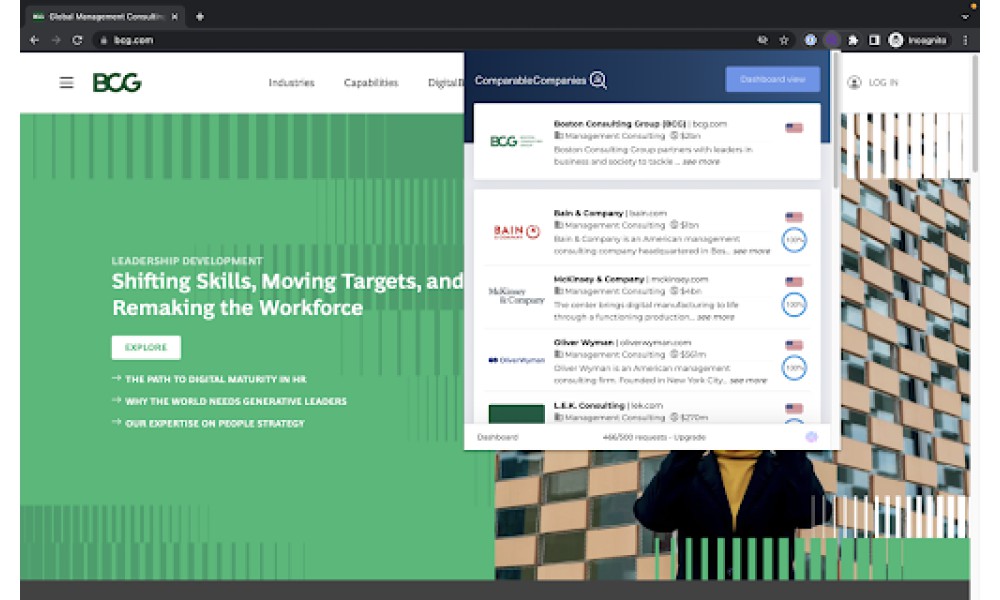Image resolution: width=1000 pixels, height=600 pixels.
Task: Click the McKinsey & Company company name
Action: coord(599,279)
